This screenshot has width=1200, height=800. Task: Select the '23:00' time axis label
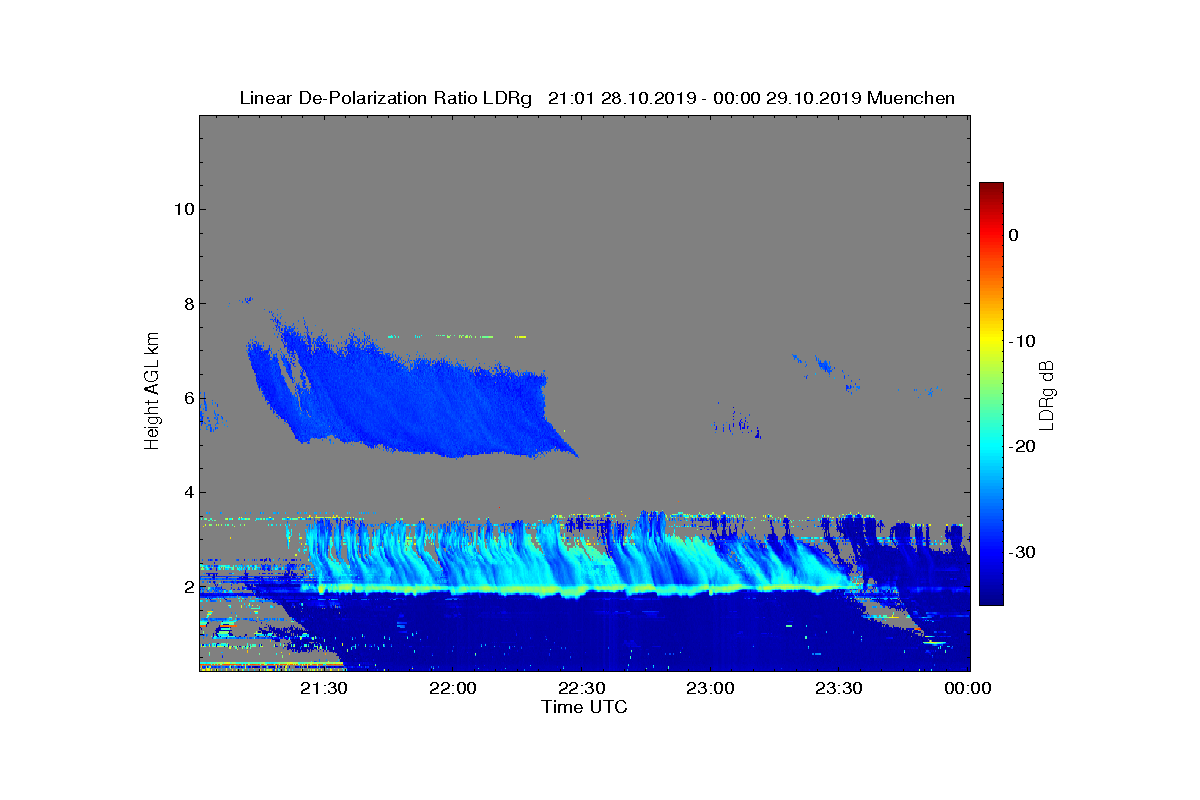pyautogui.click(x=711, y=688)
